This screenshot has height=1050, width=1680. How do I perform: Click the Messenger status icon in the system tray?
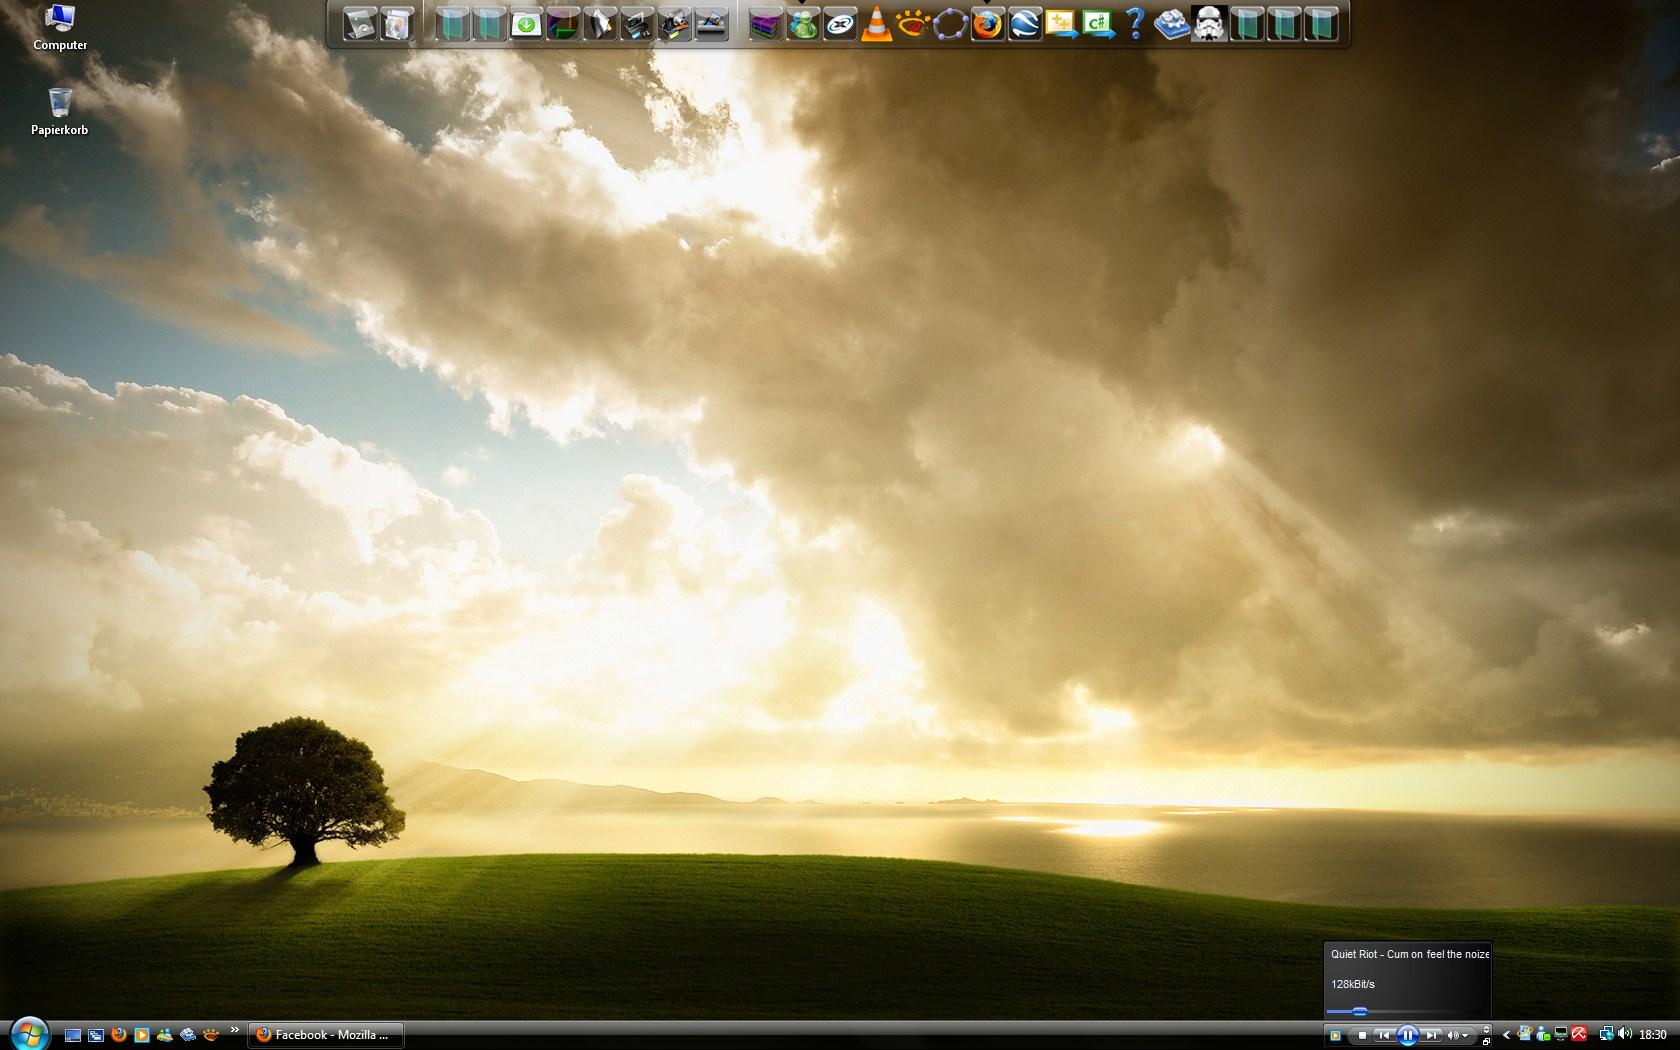pos(1543,1035)
